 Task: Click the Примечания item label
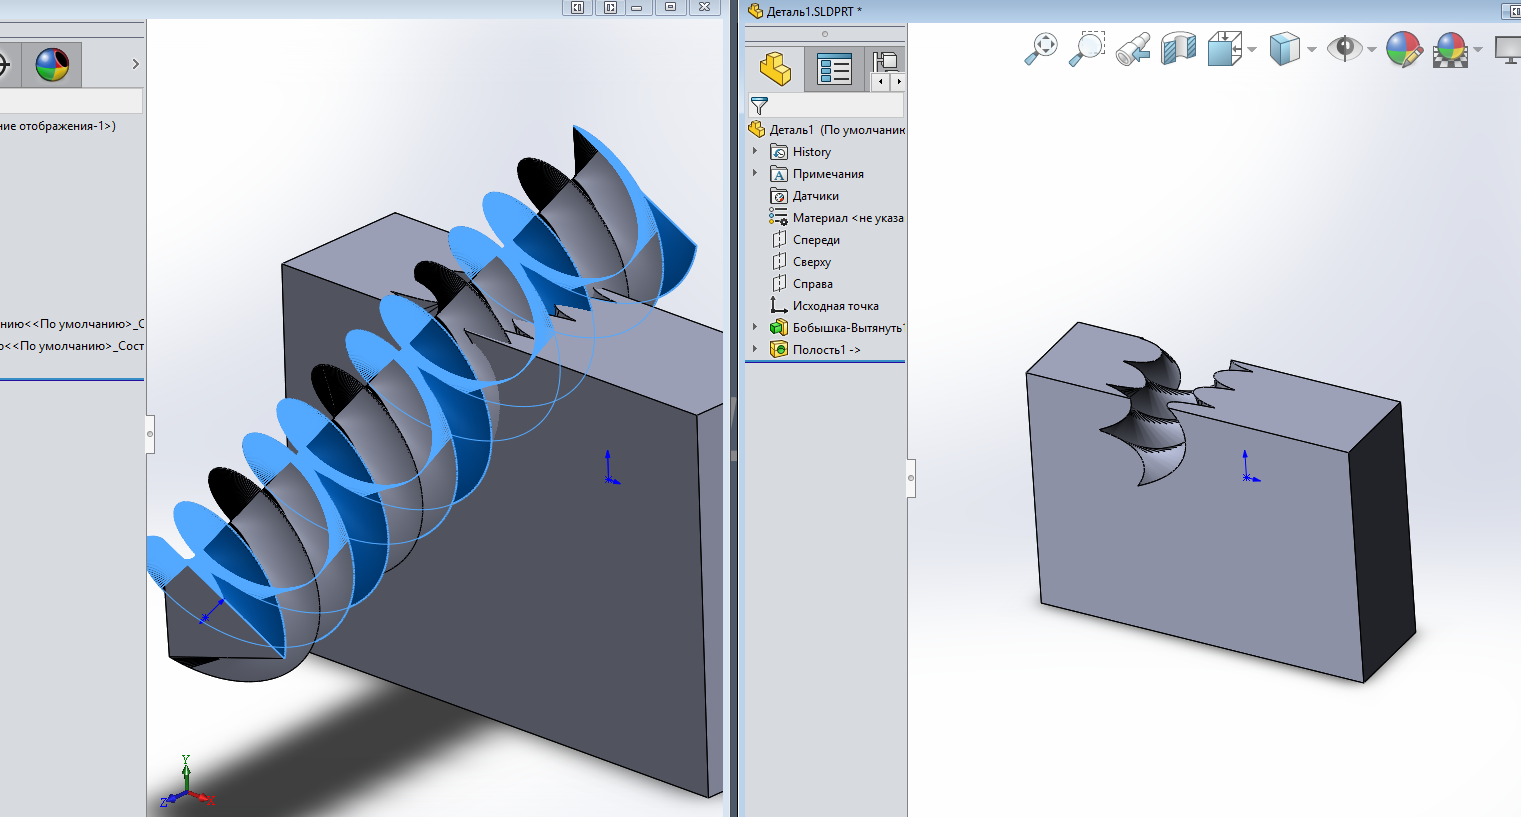coord(828,174)
